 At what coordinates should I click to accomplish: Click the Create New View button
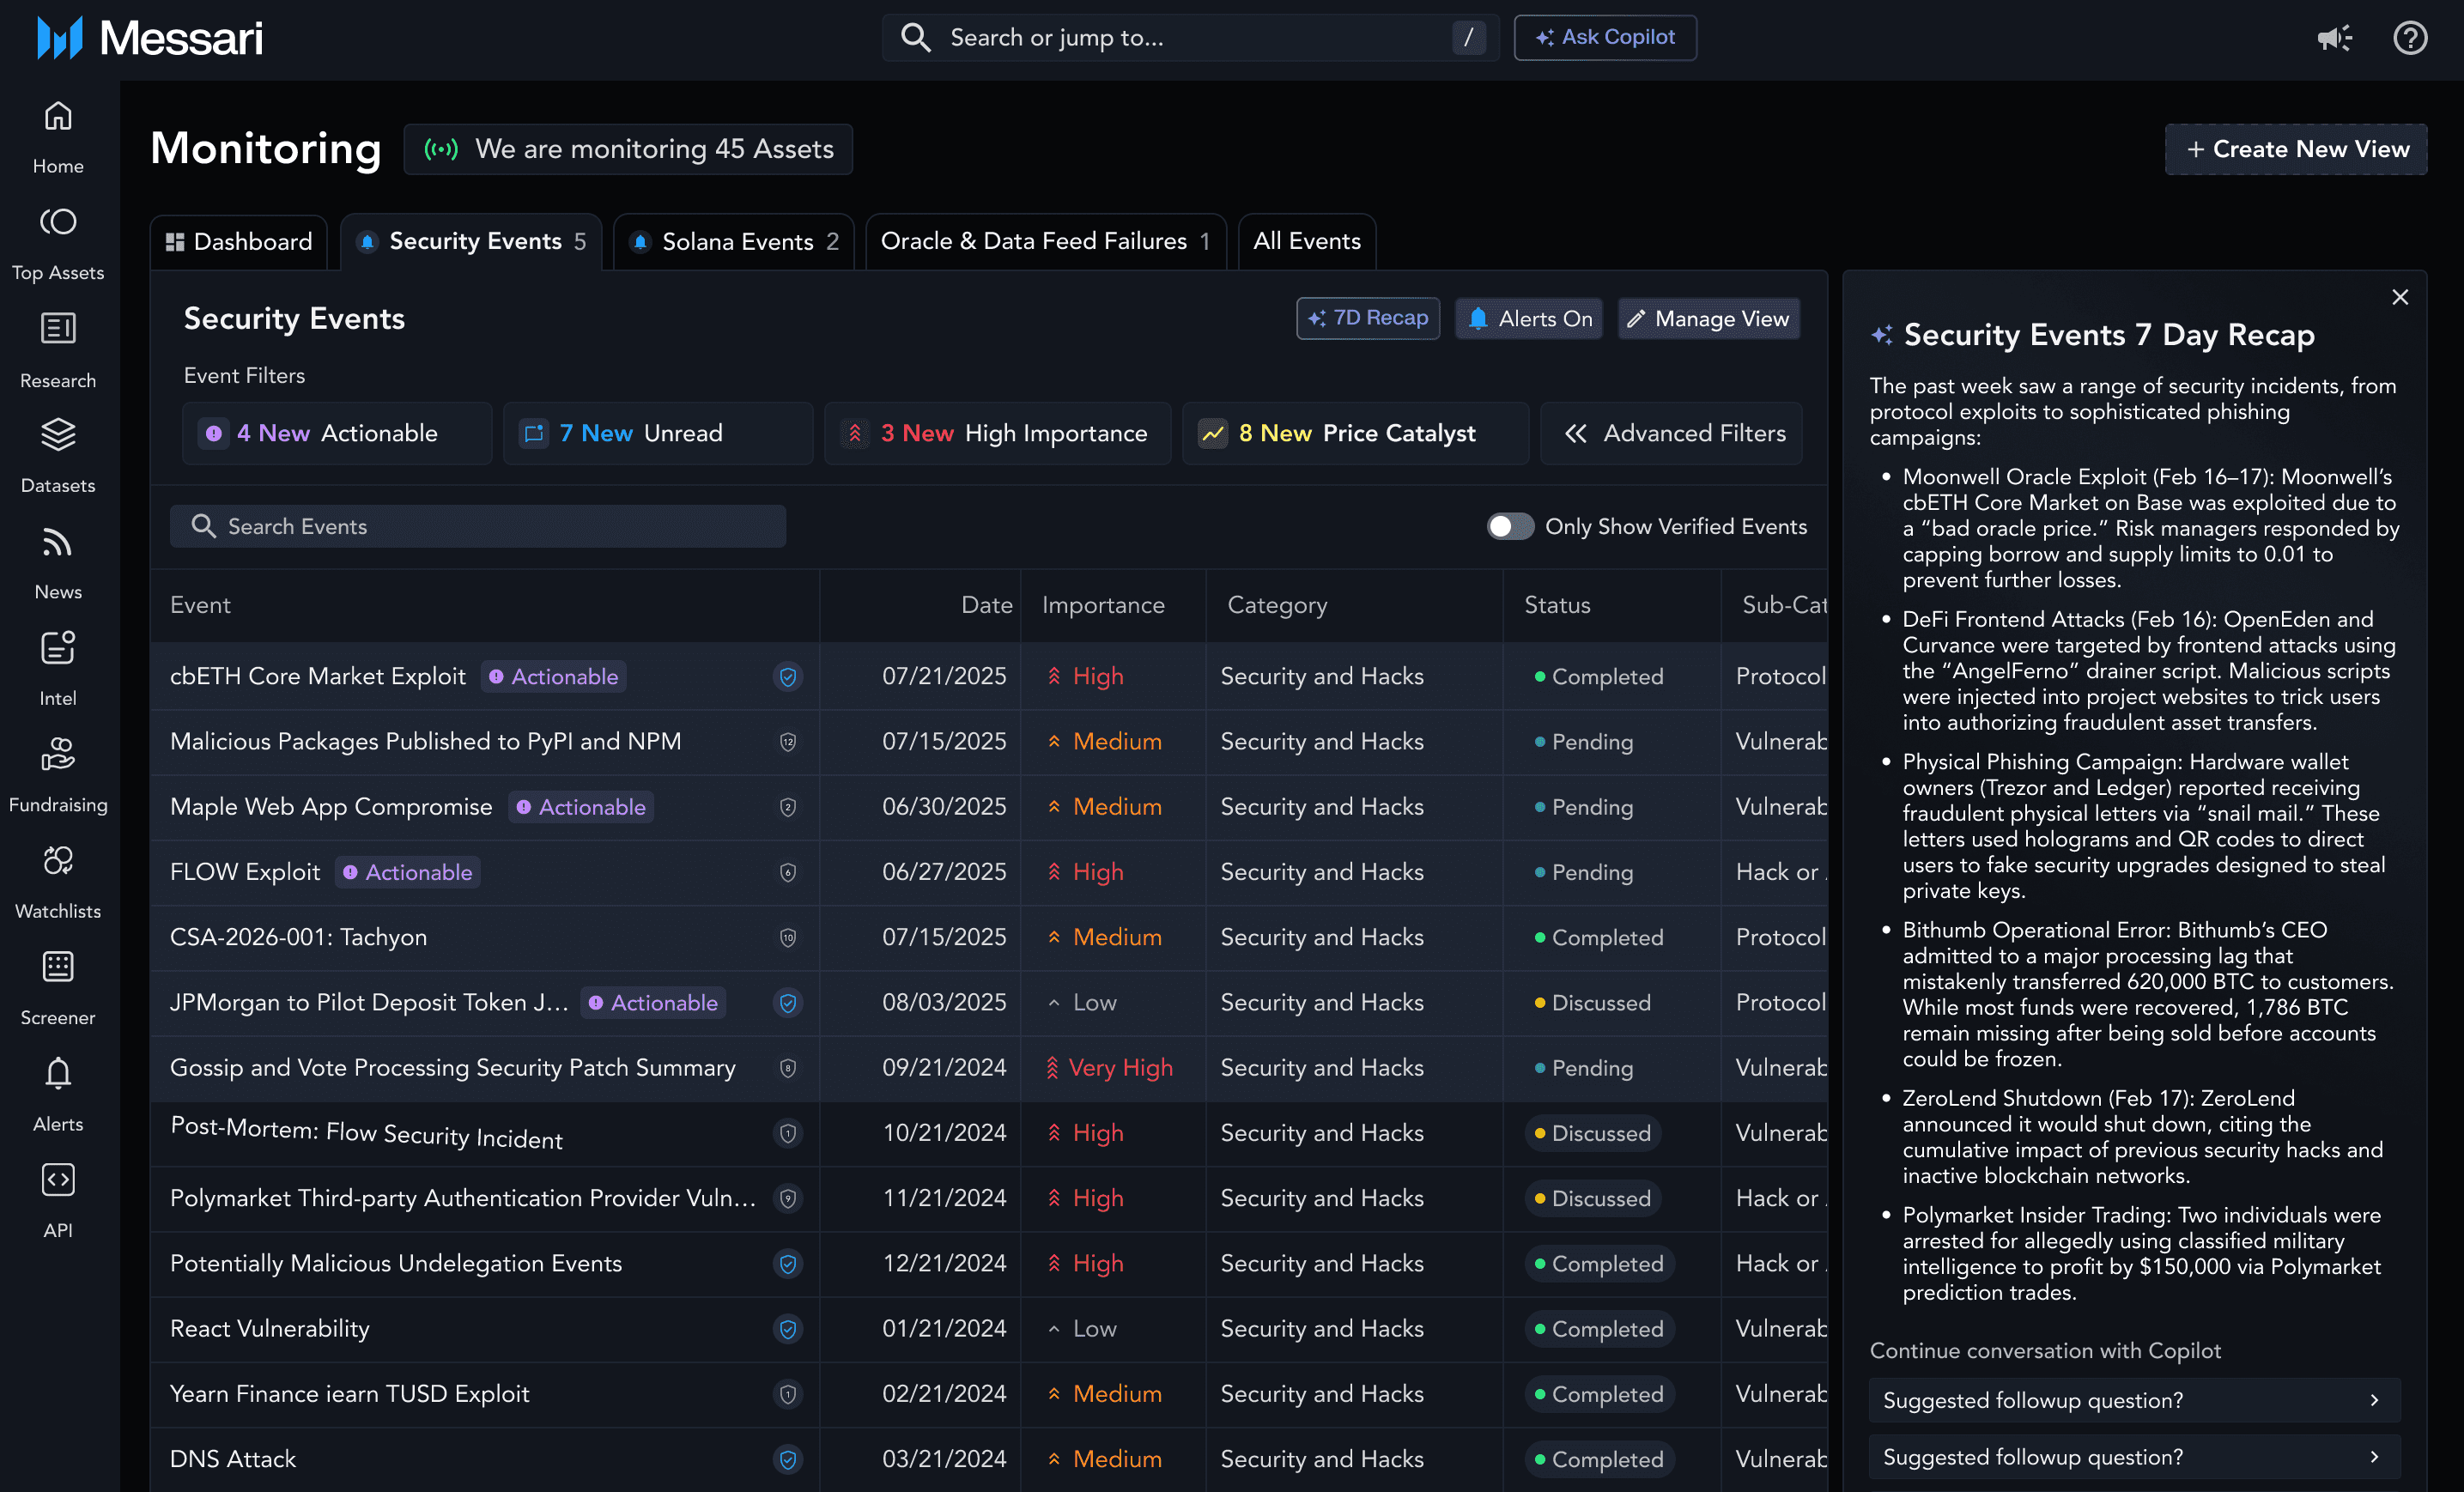coord(2296,149)
